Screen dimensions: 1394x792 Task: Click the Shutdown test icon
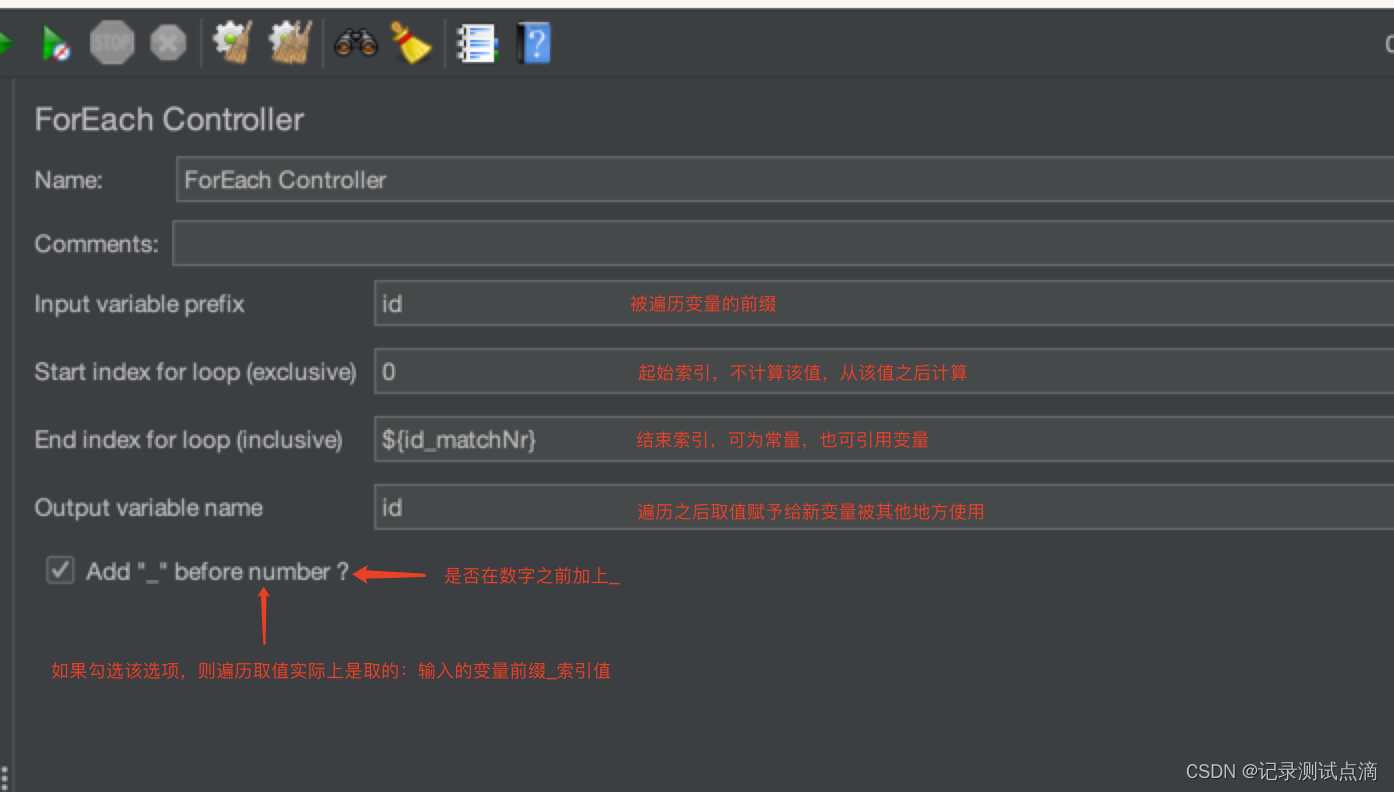point(168,41)
